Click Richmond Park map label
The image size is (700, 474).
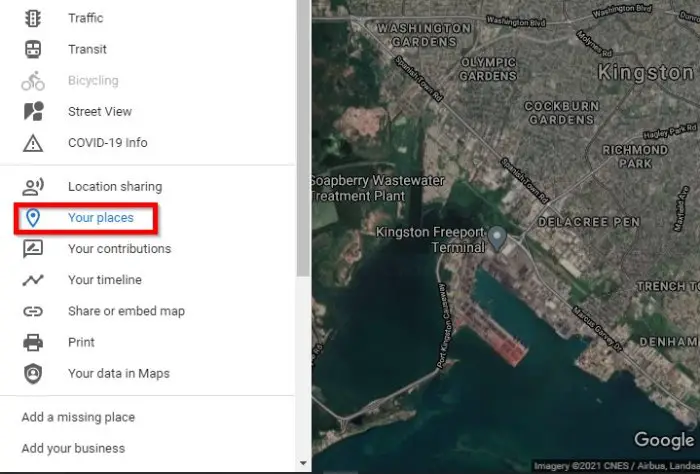point(635,157)
